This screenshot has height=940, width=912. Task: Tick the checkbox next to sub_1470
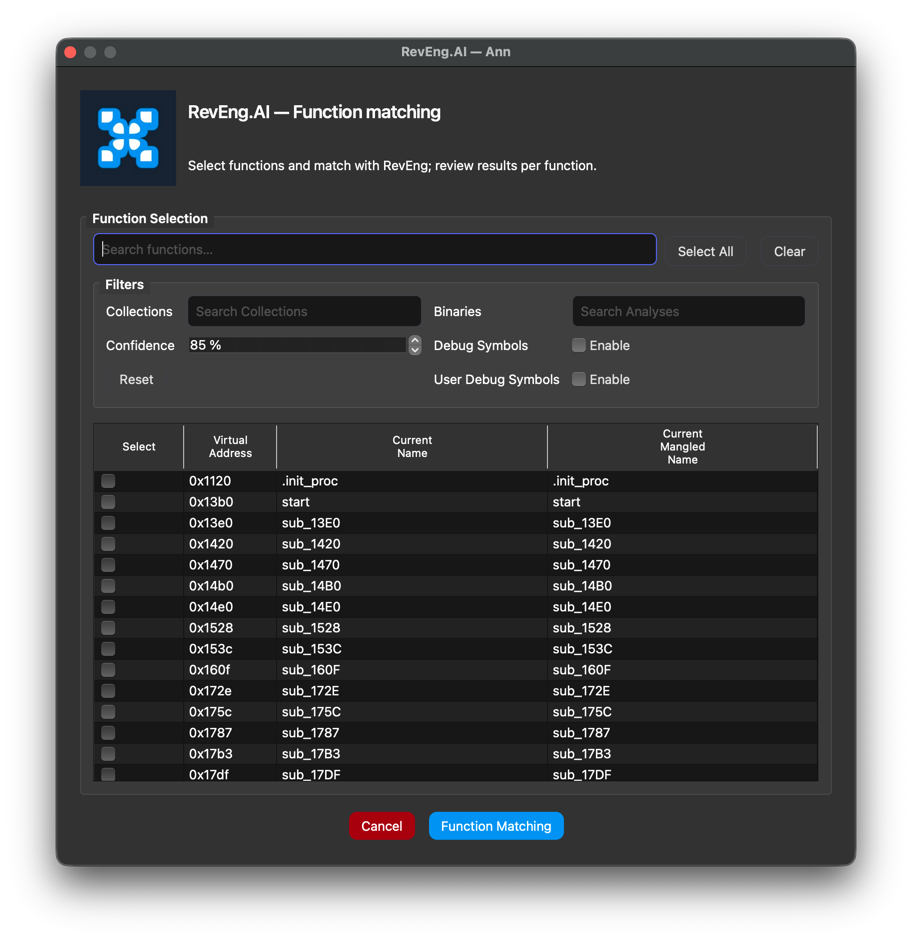coord(107,565)
